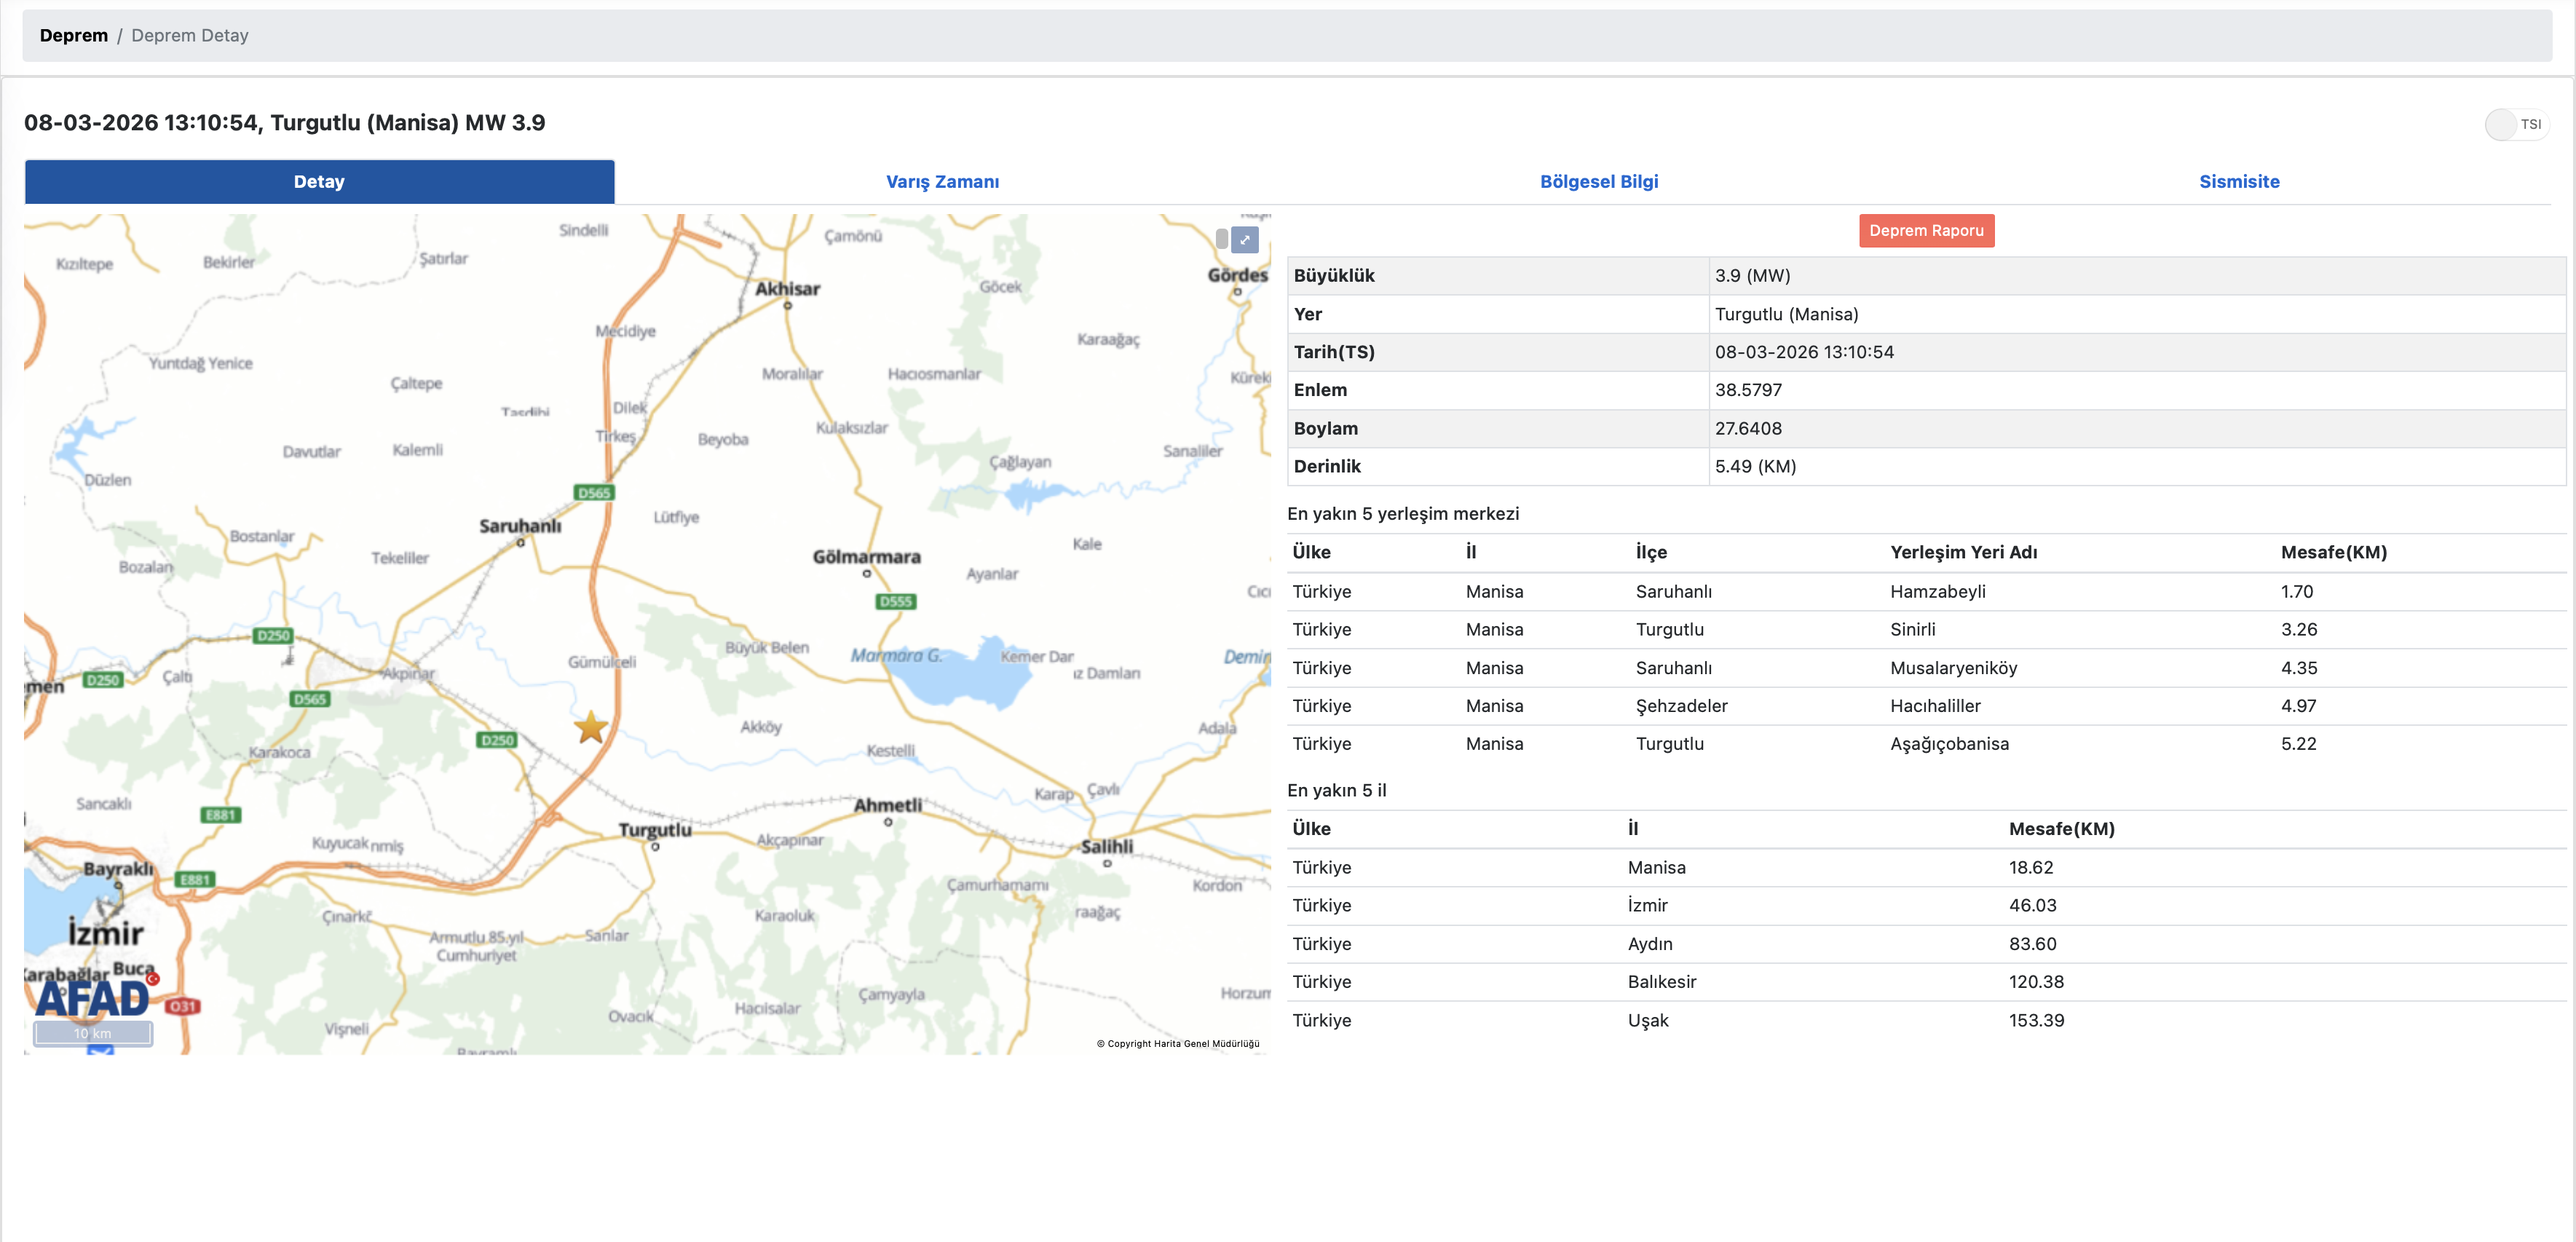Click the gold epicenter star marker
The height and width of the screenshot is (1242, 2576).
[591, 727]
